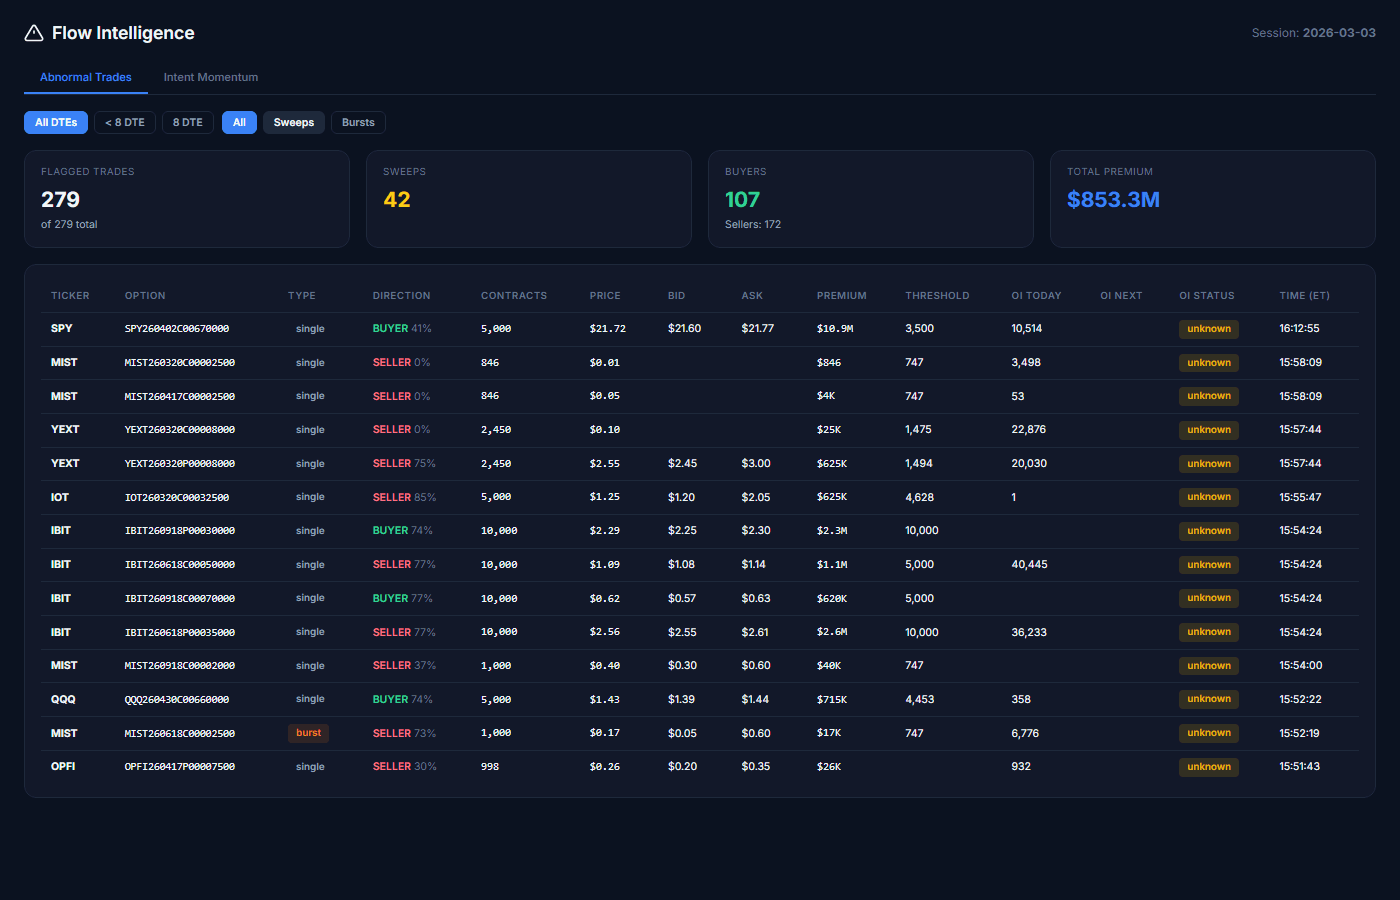Click the unknown status badge on OPFI row
Viewport: 1400px width, 900px height.
coord(1208,767)
